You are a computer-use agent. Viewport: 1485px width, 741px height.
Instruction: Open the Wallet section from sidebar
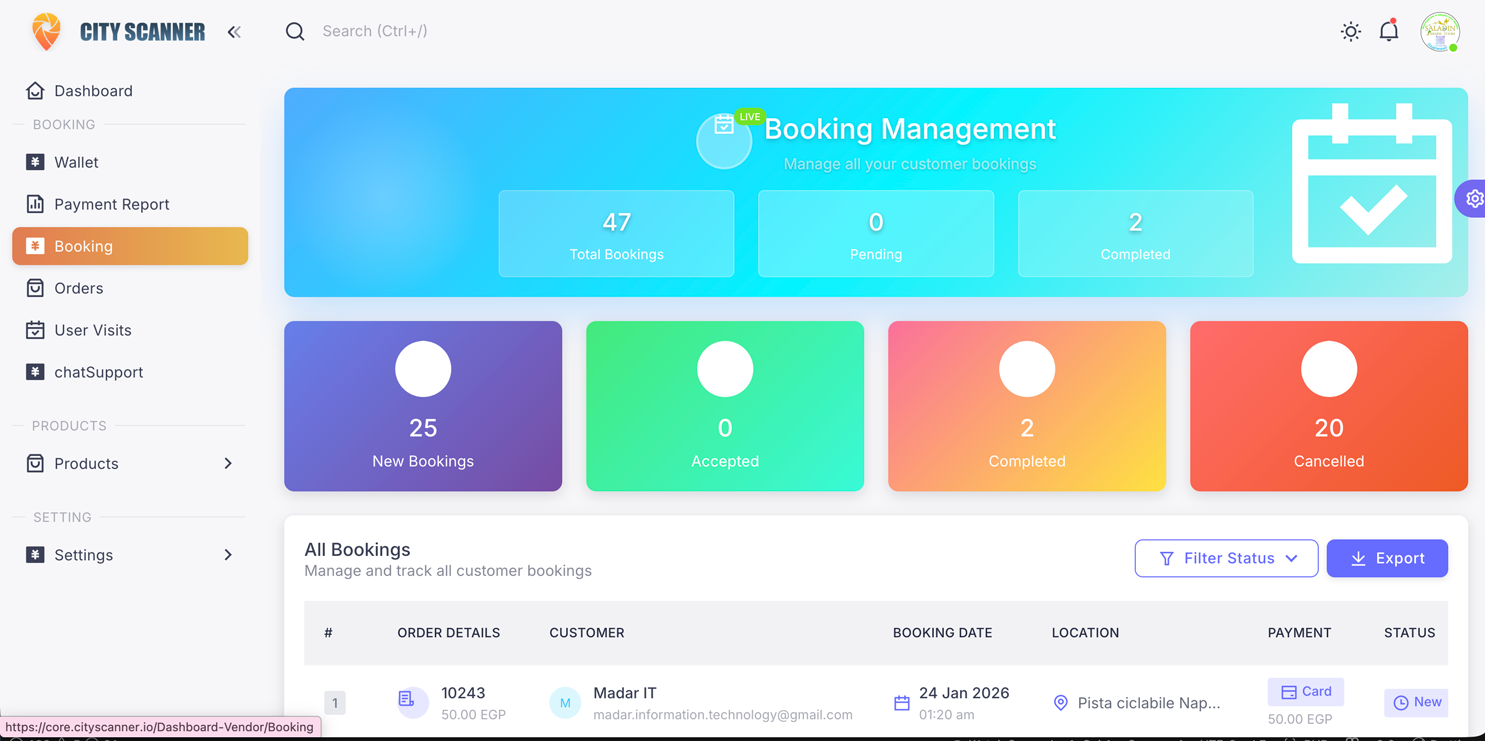[x=75, y=162]
